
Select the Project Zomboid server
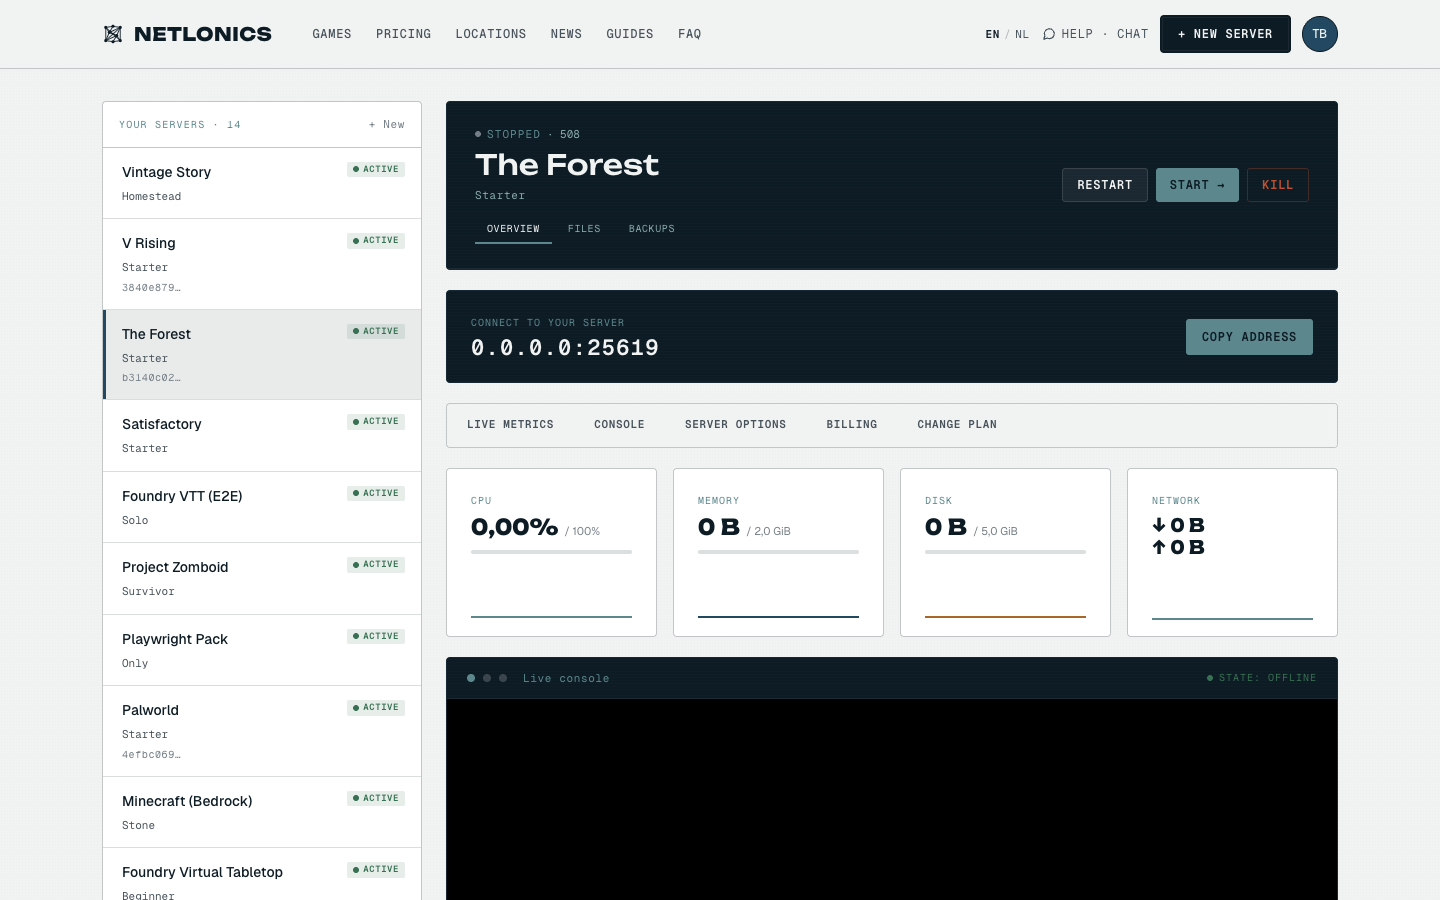[262, 579]
